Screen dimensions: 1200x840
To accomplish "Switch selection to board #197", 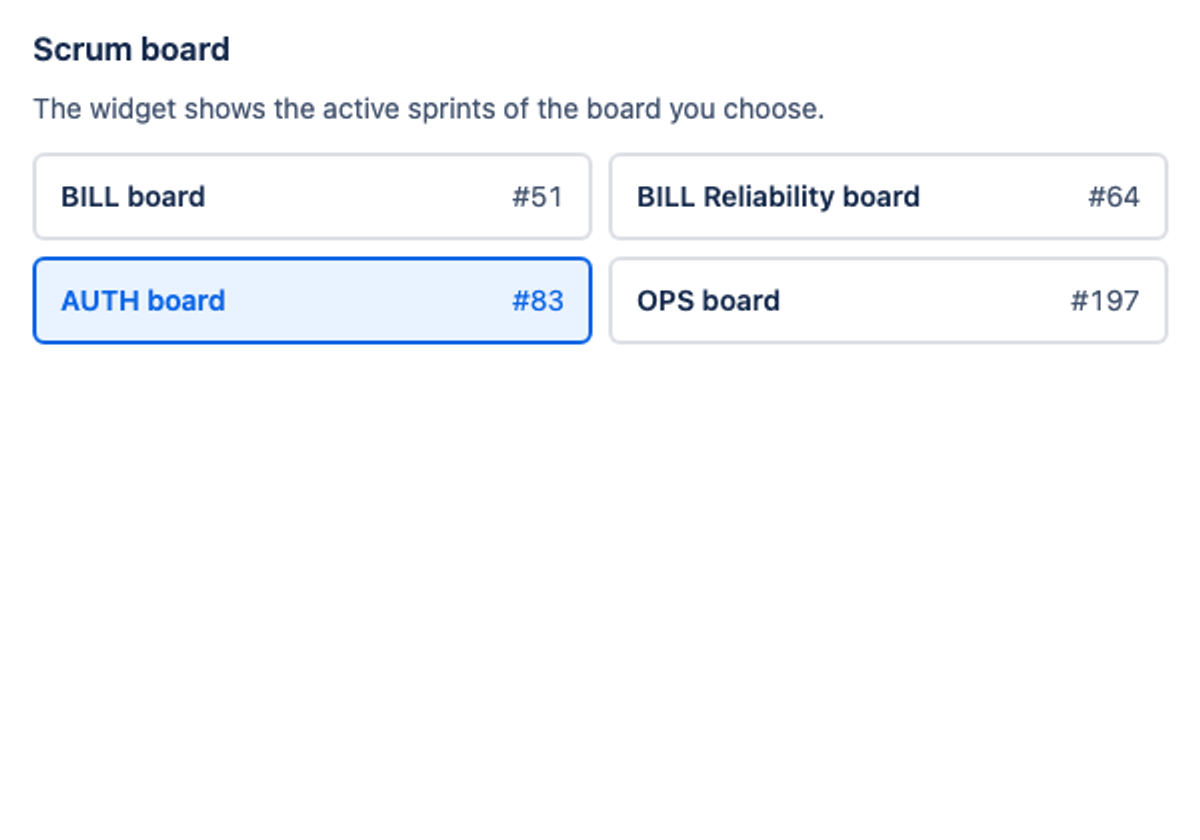I will 888,301.
